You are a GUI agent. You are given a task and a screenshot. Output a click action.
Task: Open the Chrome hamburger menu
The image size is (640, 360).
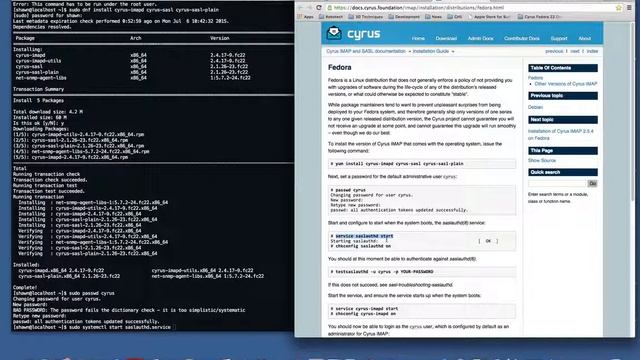(629, 8)
